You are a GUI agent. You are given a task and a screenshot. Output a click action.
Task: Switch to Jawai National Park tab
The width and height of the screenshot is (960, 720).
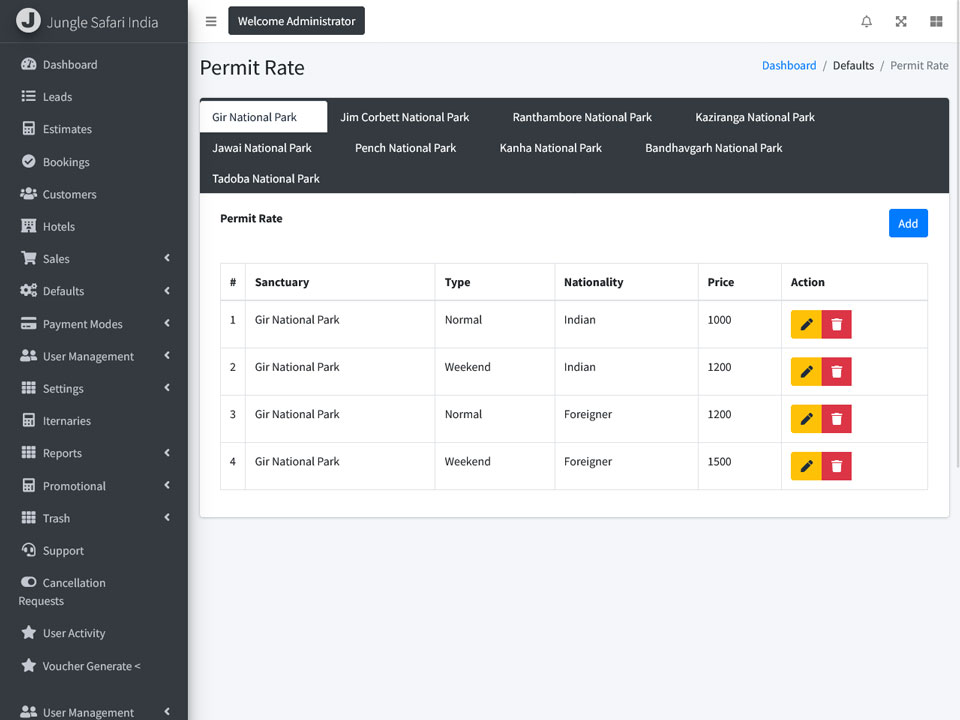[262, 148]
